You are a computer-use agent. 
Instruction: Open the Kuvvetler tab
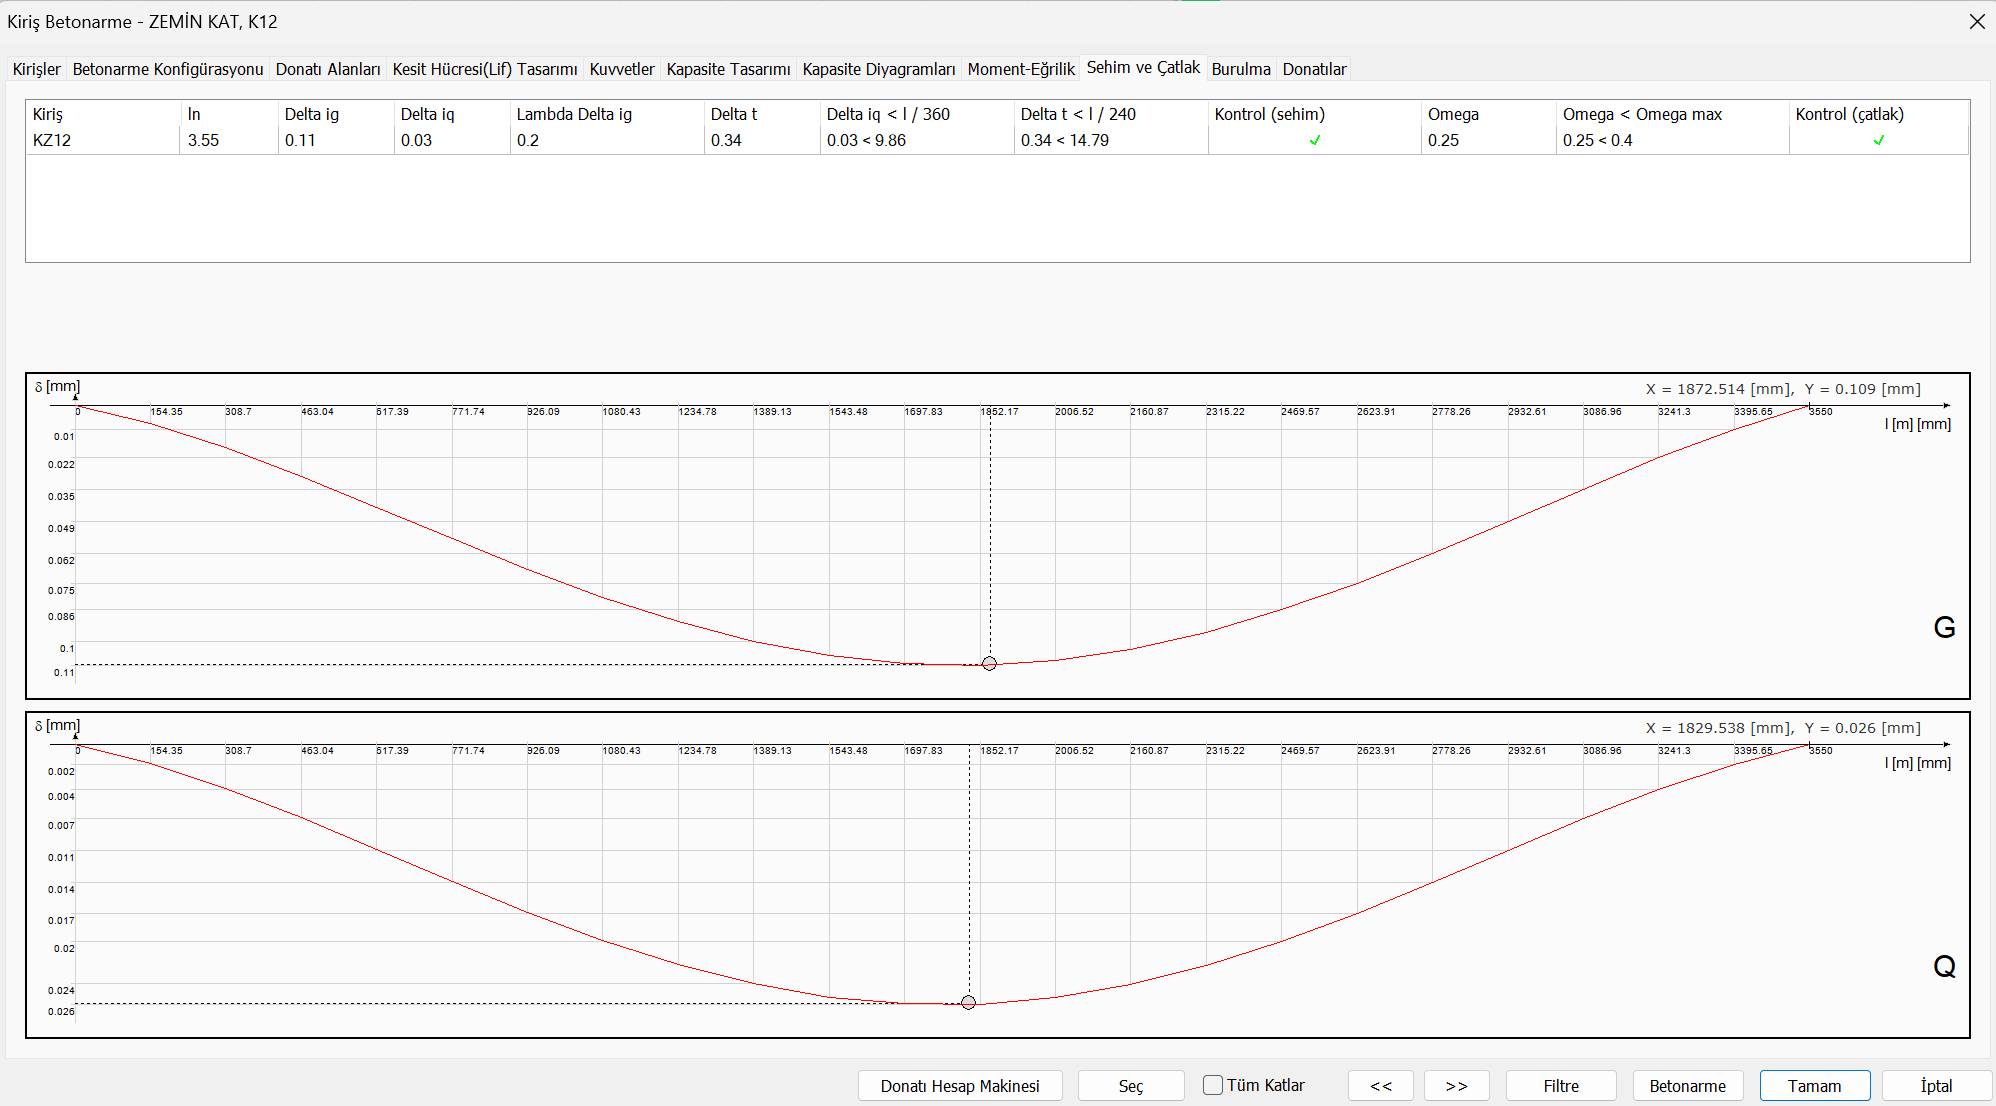(x=622, y=69)
